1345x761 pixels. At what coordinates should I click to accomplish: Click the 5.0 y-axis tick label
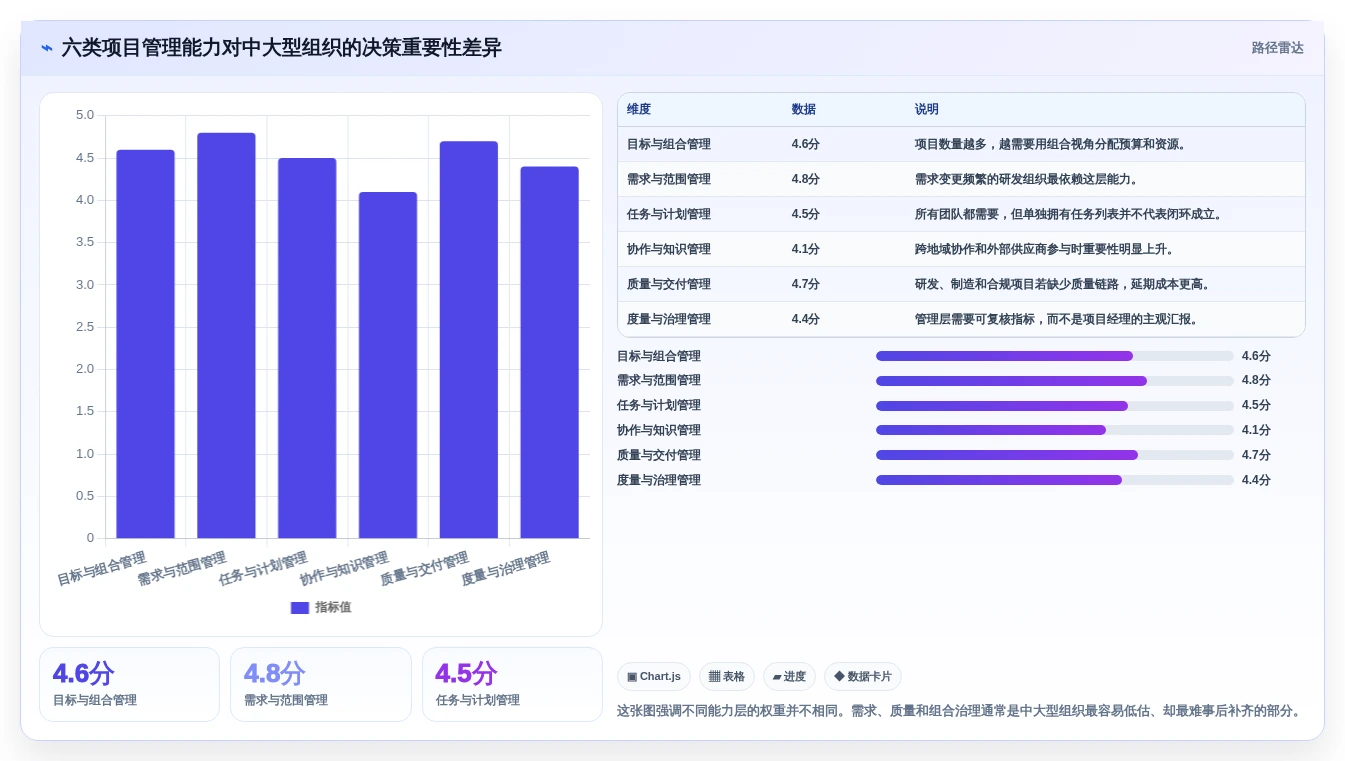click(85, 115)
